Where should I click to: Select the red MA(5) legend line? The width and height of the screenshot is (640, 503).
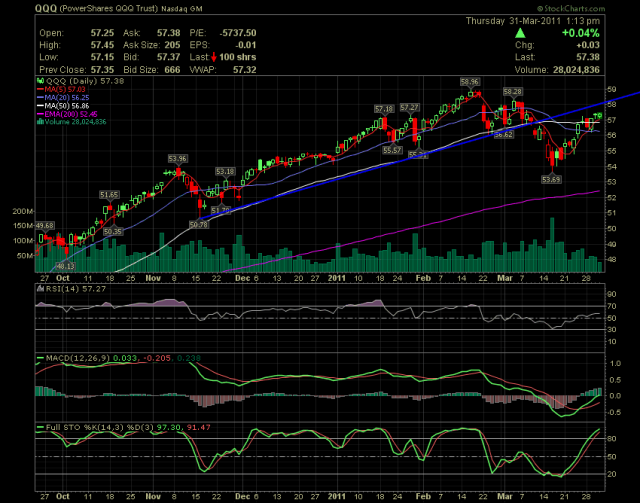point(40,89)
